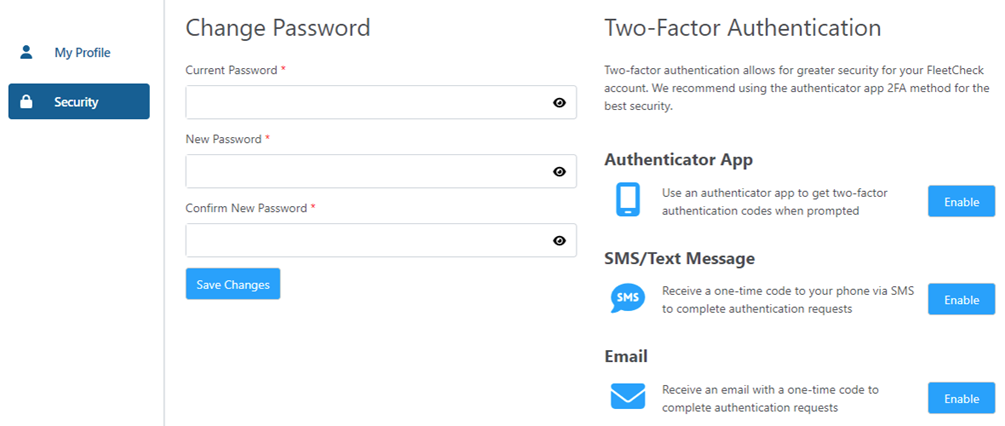The height and width of the screenshot is (426, 1005).
Task: Click the Two-Factor Authentication heading
Action: click(742, 28)
